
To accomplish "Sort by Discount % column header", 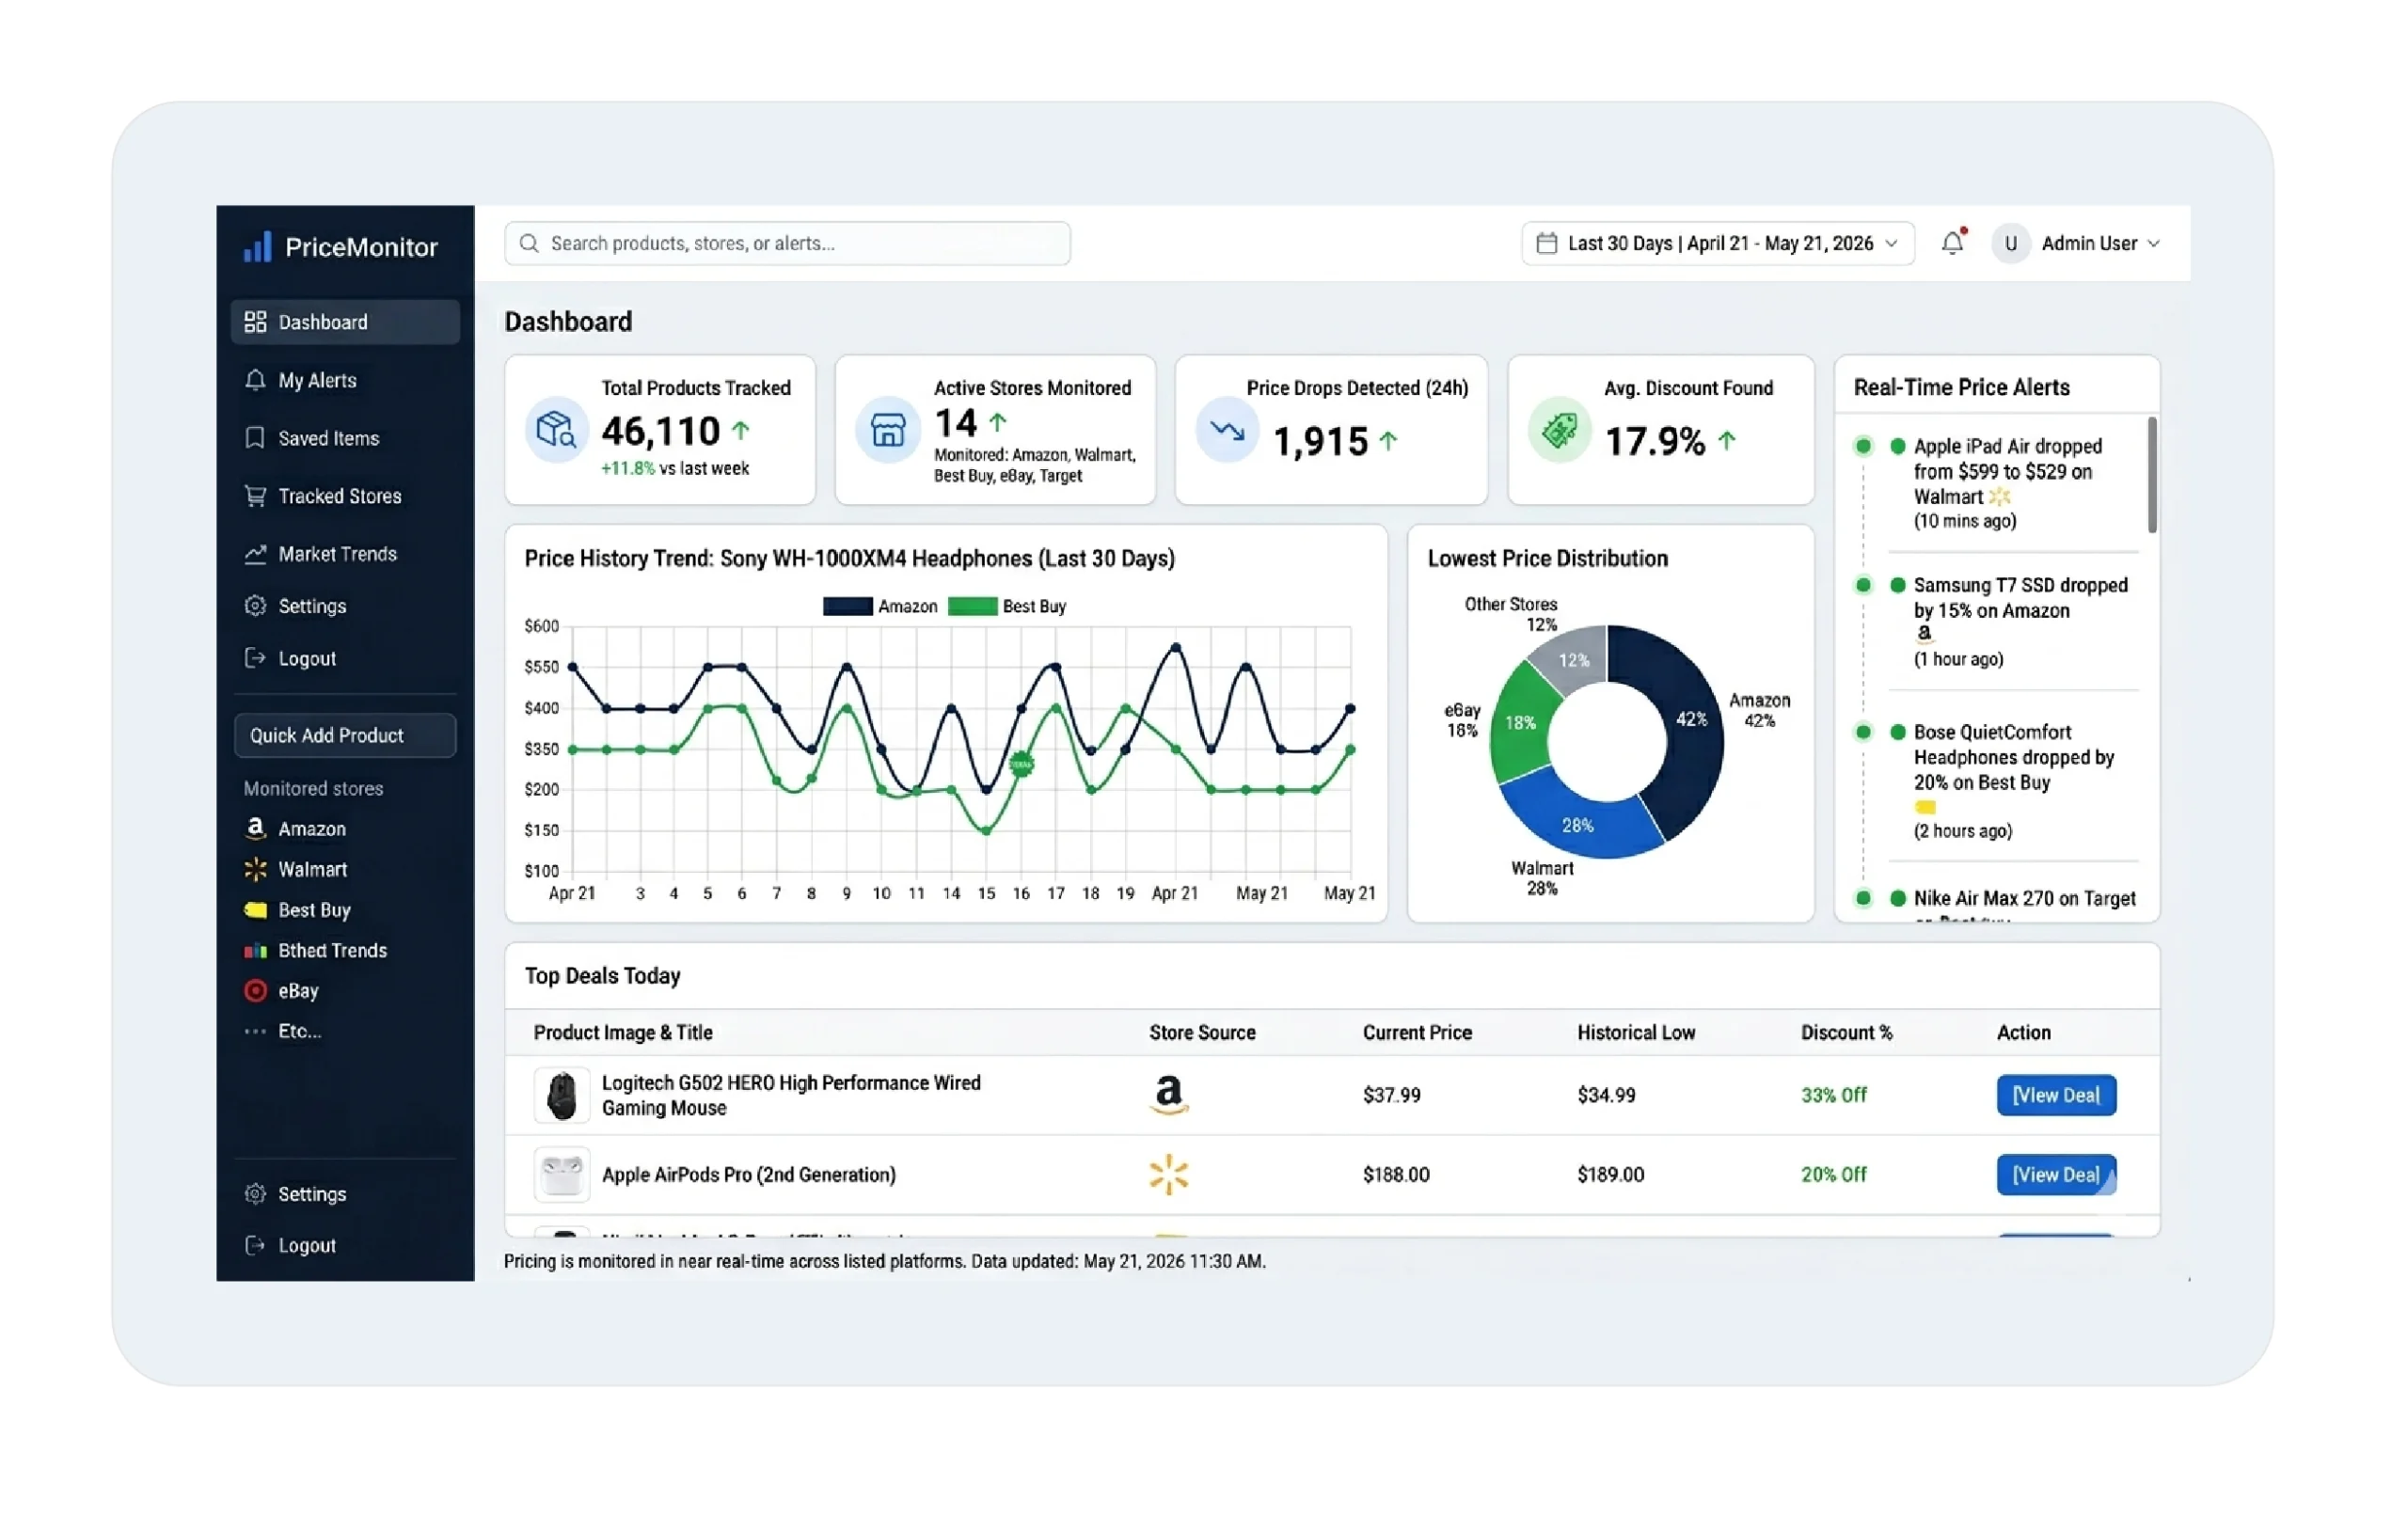I will click(x=1846, y=1032).
